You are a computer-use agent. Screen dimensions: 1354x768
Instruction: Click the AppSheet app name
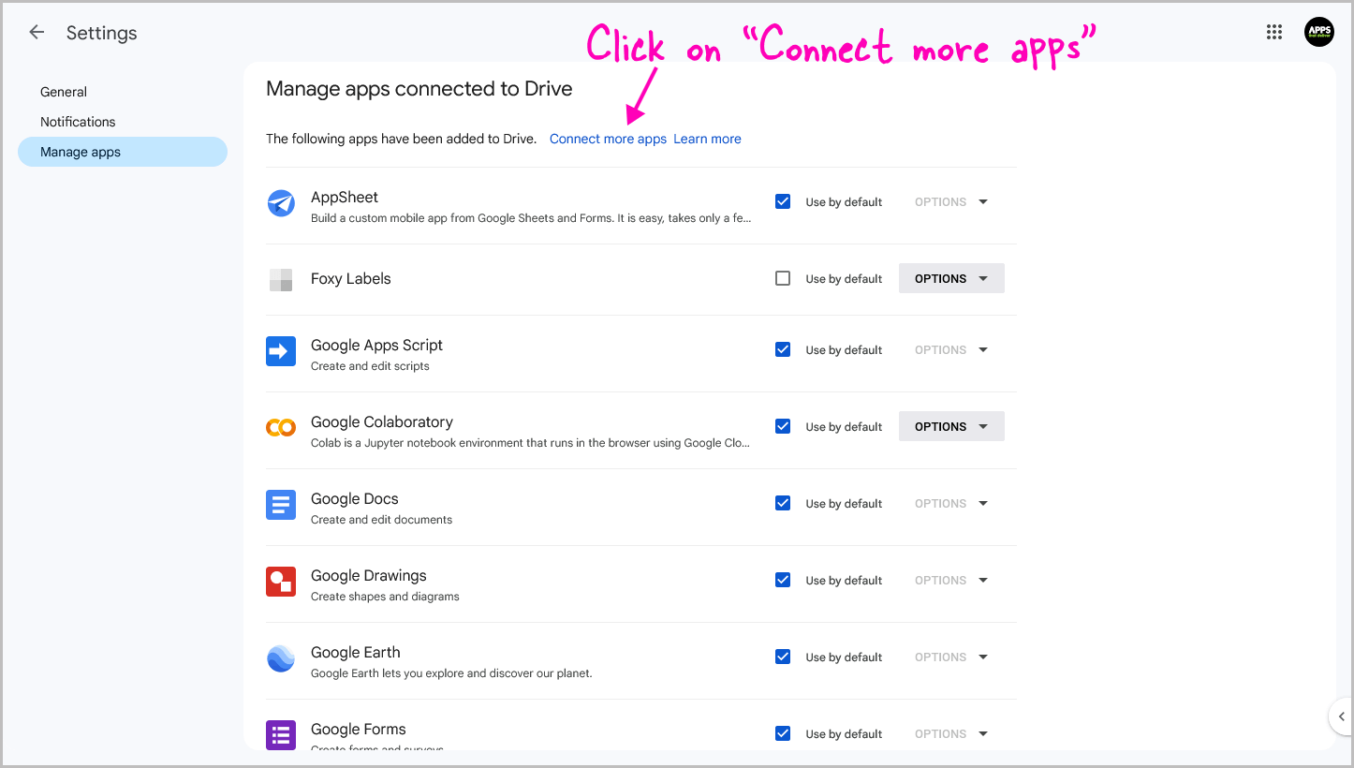point(344,197)
